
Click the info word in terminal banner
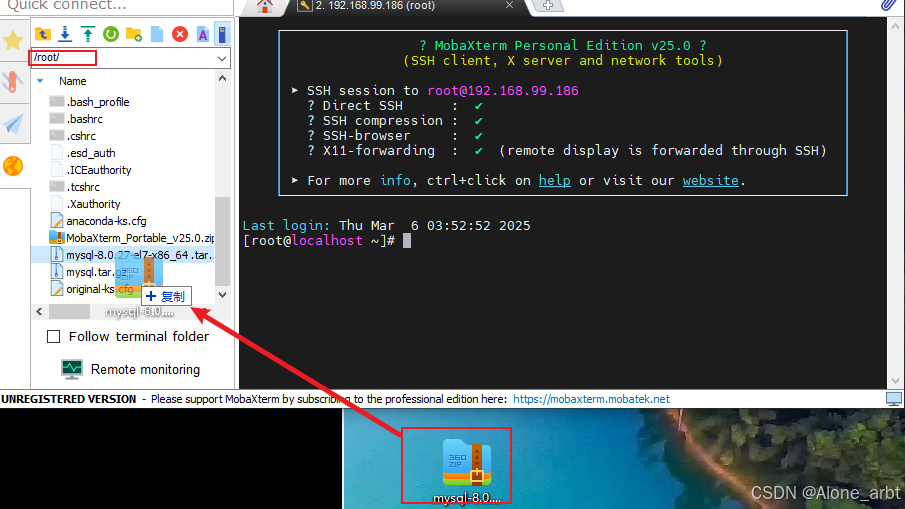[395, 181]
